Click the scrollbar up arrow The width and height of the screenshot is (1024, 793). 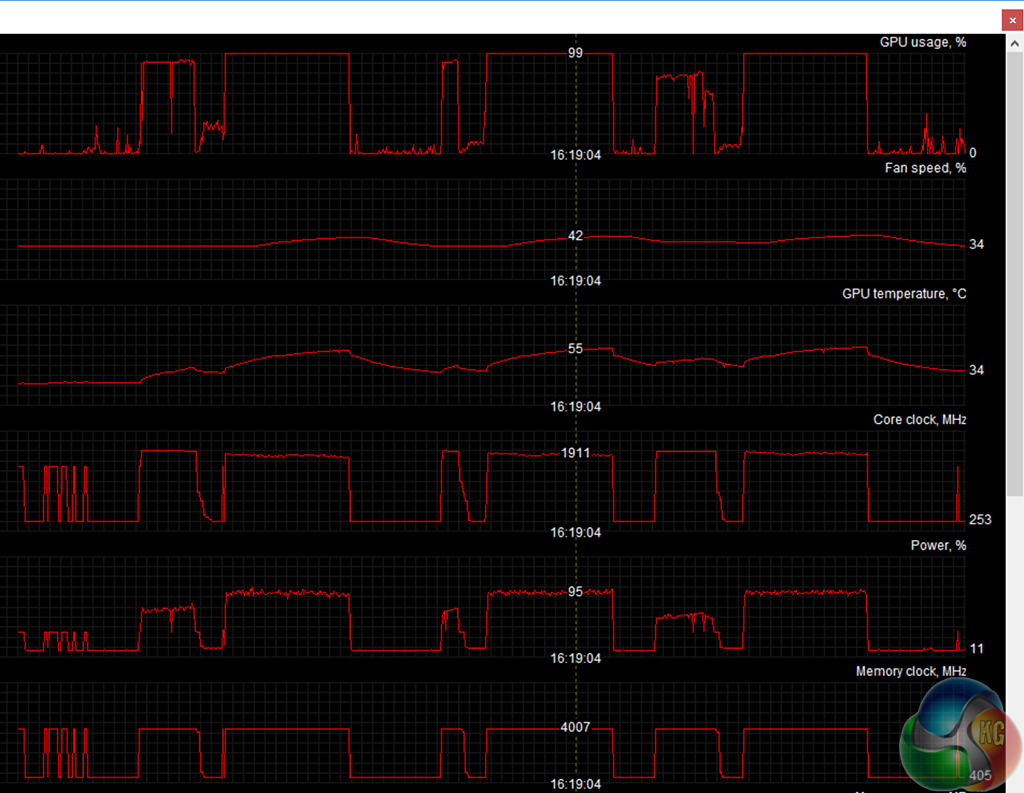pyautogui.click(x=1014, y=44)
